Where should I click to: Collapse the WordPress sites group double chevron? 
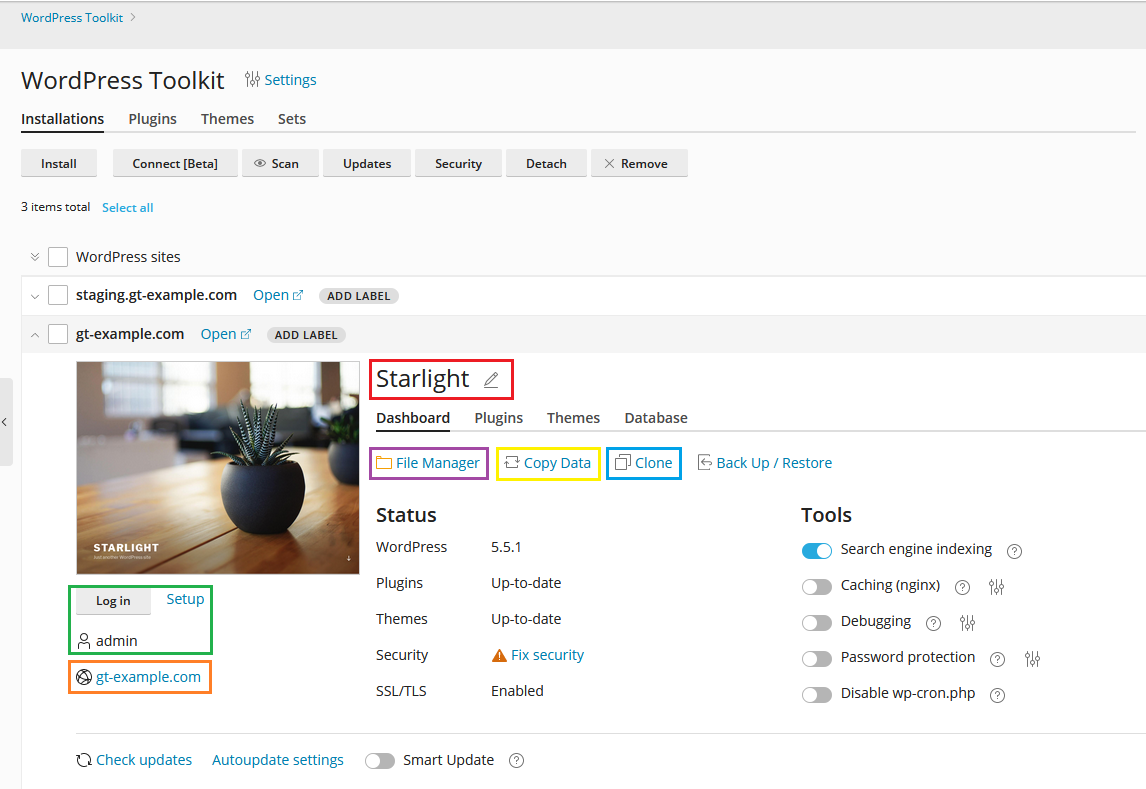click(34, 257)
